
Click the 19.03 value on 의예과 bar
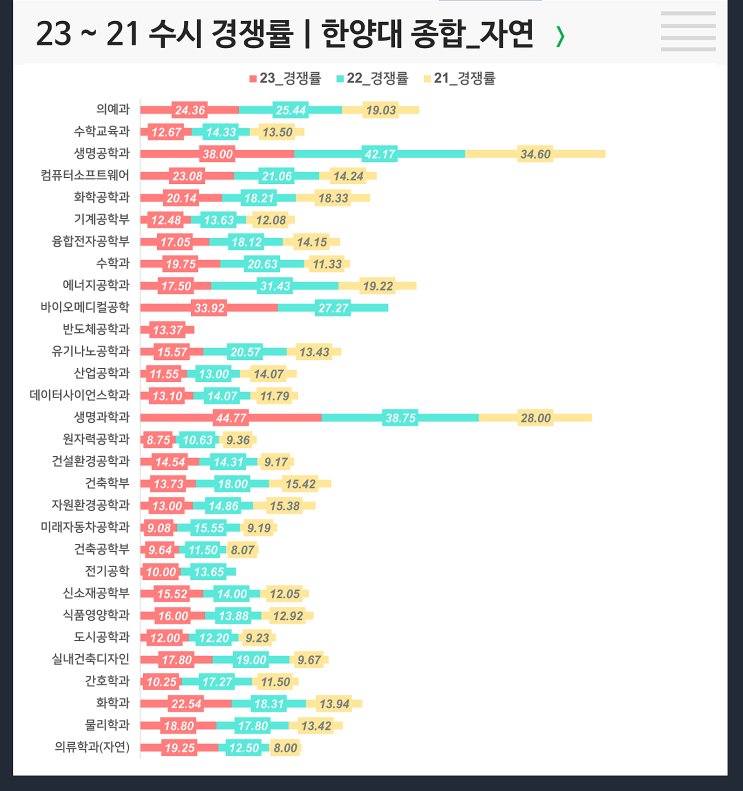point(381,110)
